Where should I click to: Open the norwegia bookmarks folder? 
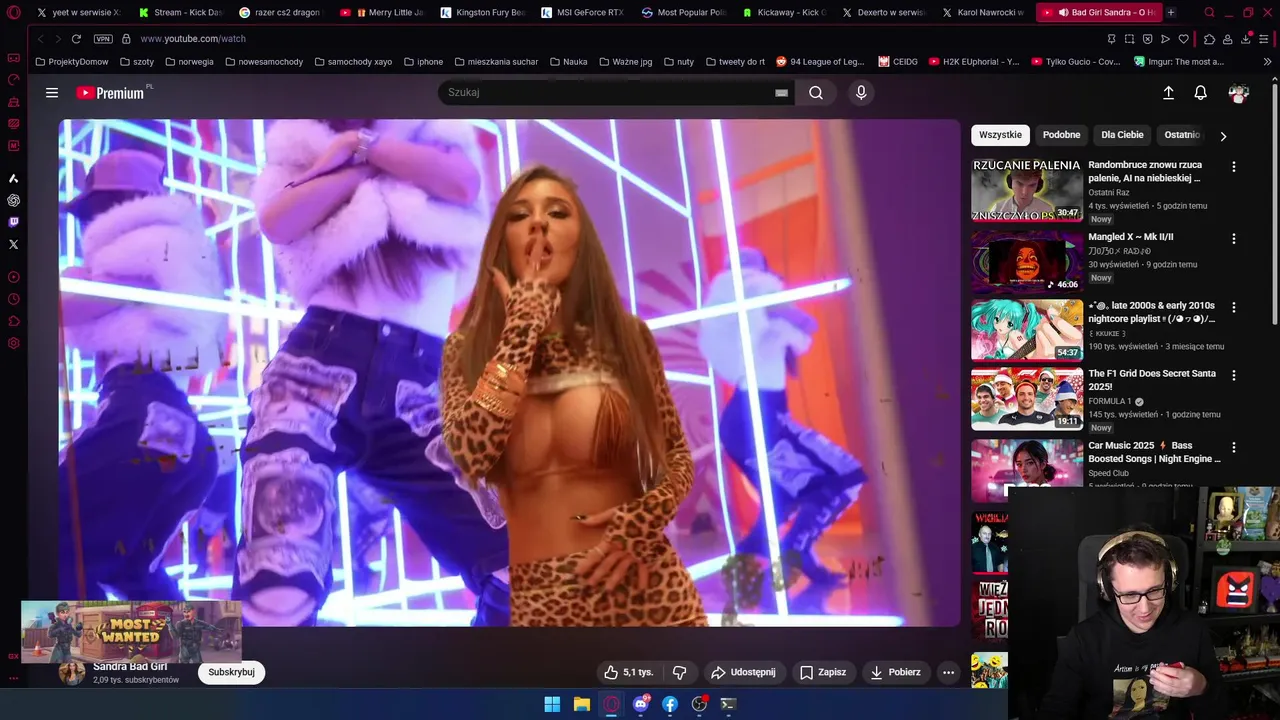coord(188,62)
